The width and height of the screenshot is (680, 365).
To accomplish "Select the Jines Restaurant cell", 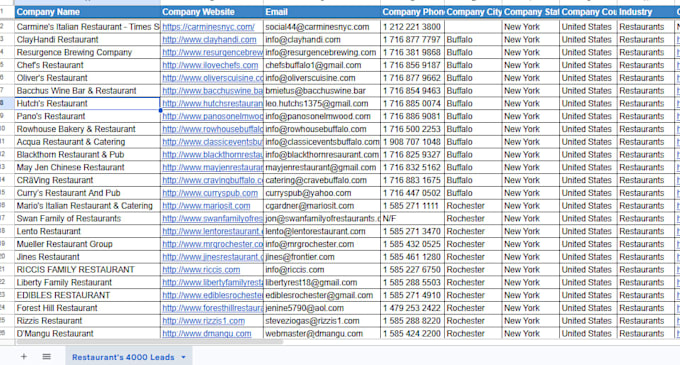I will coord(88,257).
